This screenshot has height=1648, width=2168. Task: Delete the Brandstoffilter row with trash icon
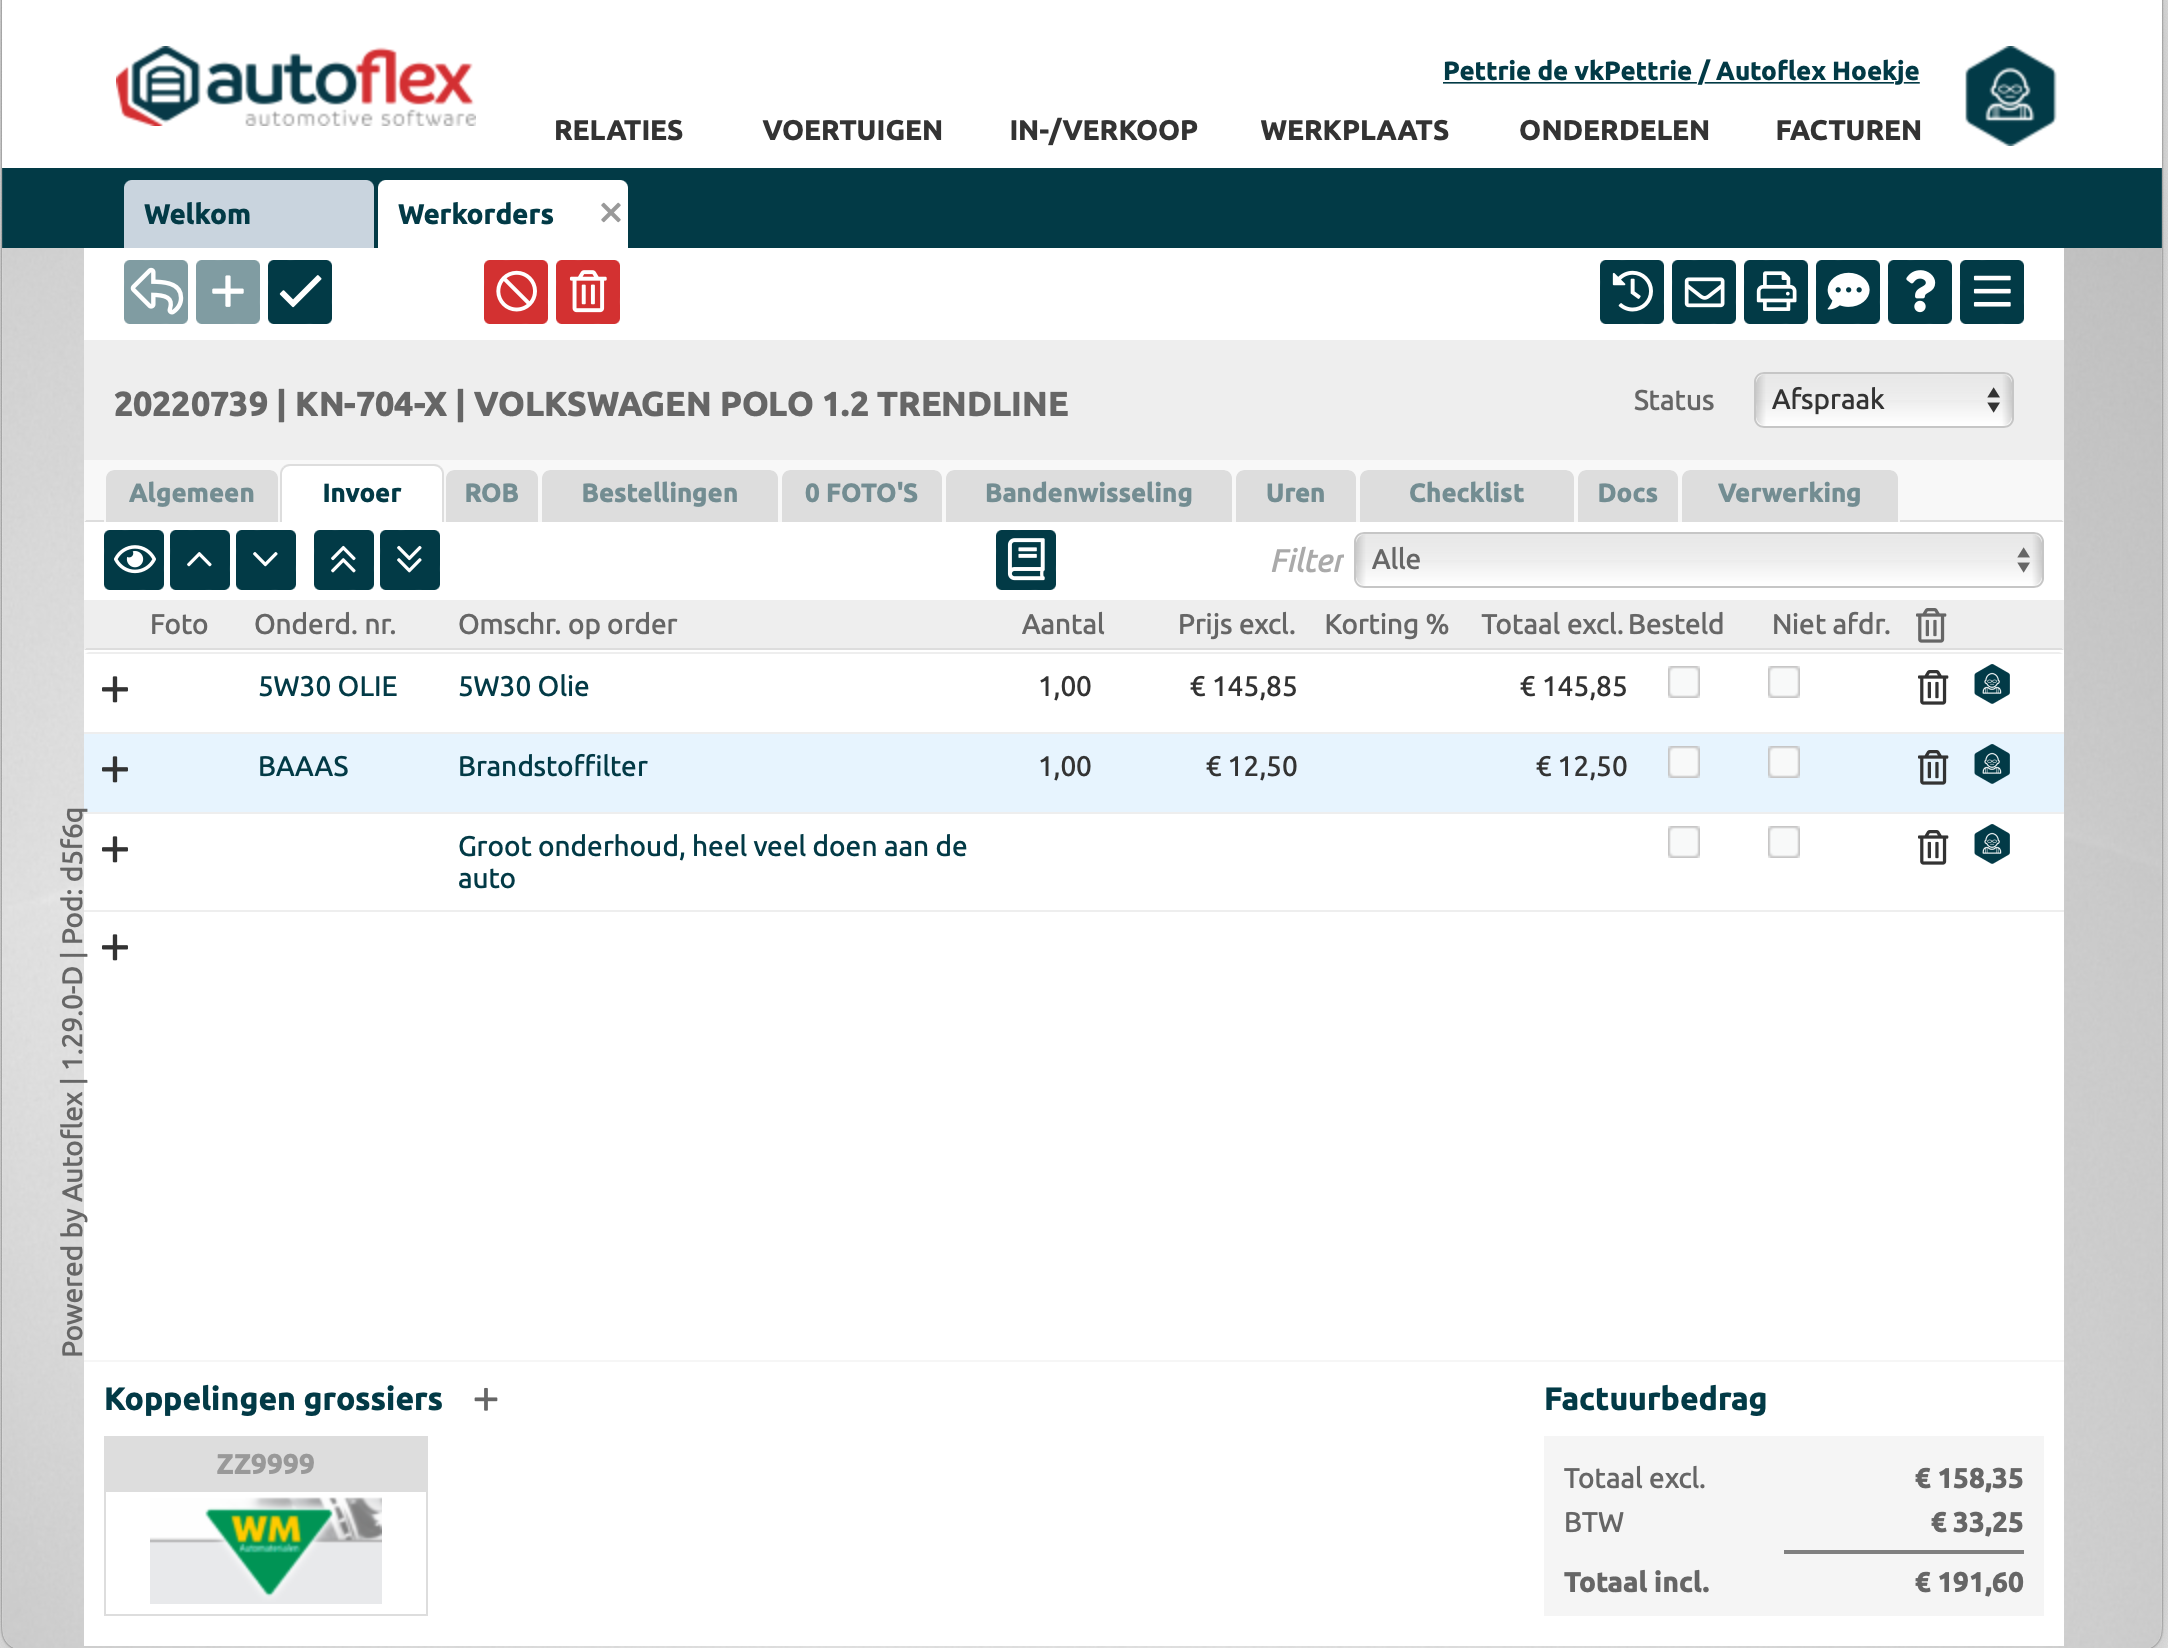1932,767
